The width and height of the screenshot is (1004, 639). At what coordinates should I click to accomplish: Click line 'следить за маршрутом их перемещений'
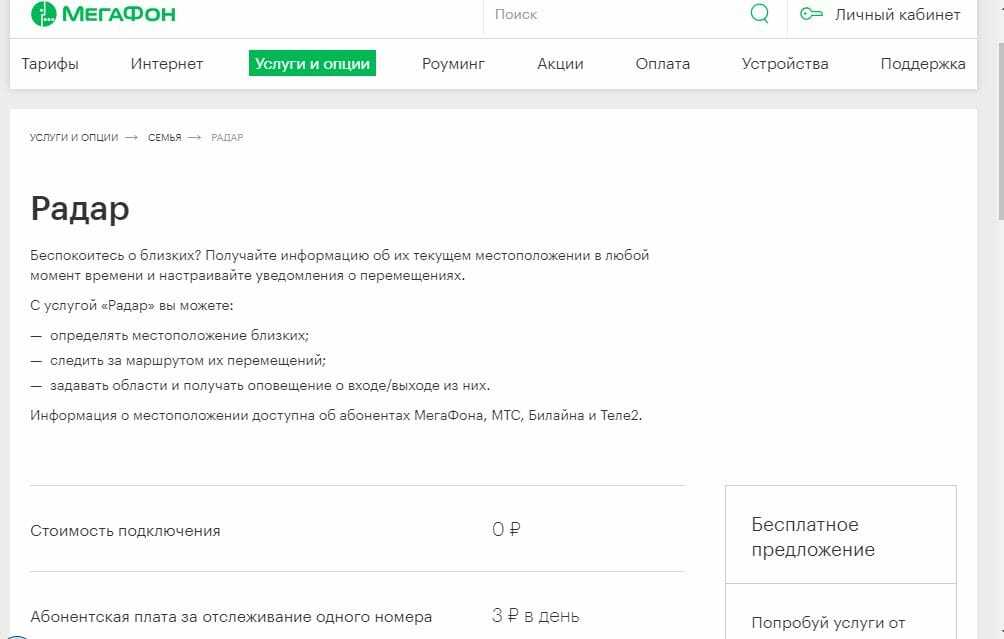tap(188, 360)
